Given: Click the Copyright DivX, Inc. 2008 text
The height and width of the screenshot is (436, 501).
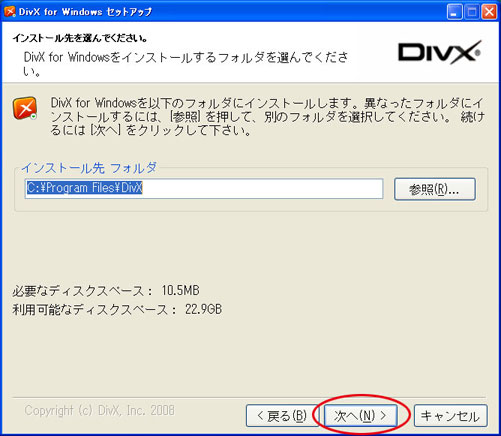Looking at the screenshot, I should click(x=99, y=410).
